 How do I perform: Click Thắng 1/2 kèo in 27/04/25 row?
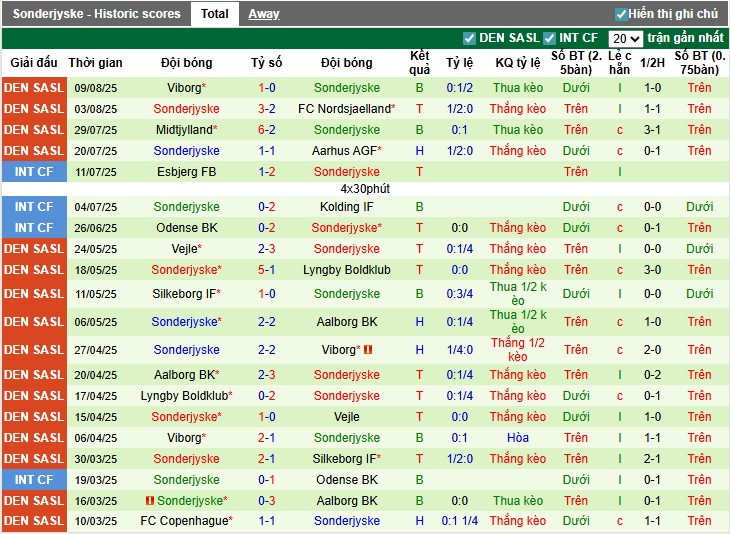pos(518,350)
